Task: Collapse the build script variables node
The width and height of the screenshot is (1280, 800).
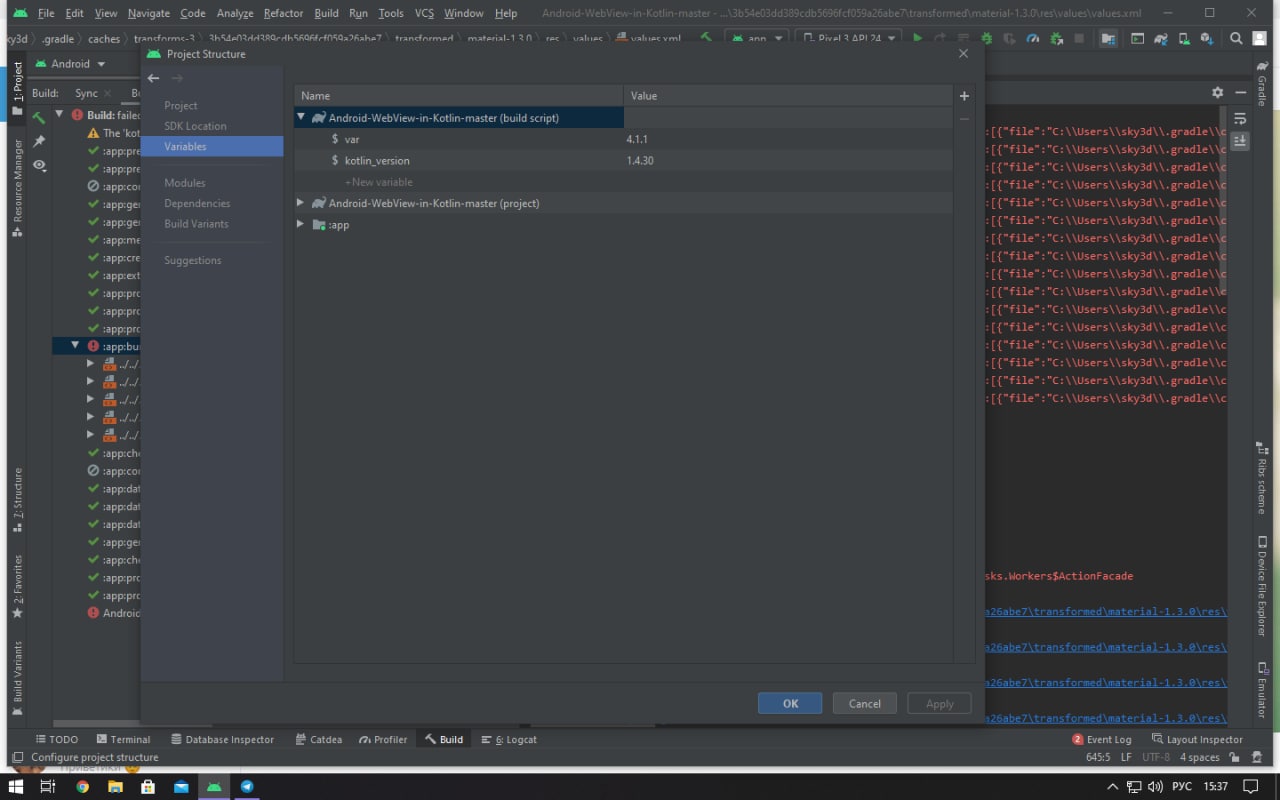Action: (301, 117)
